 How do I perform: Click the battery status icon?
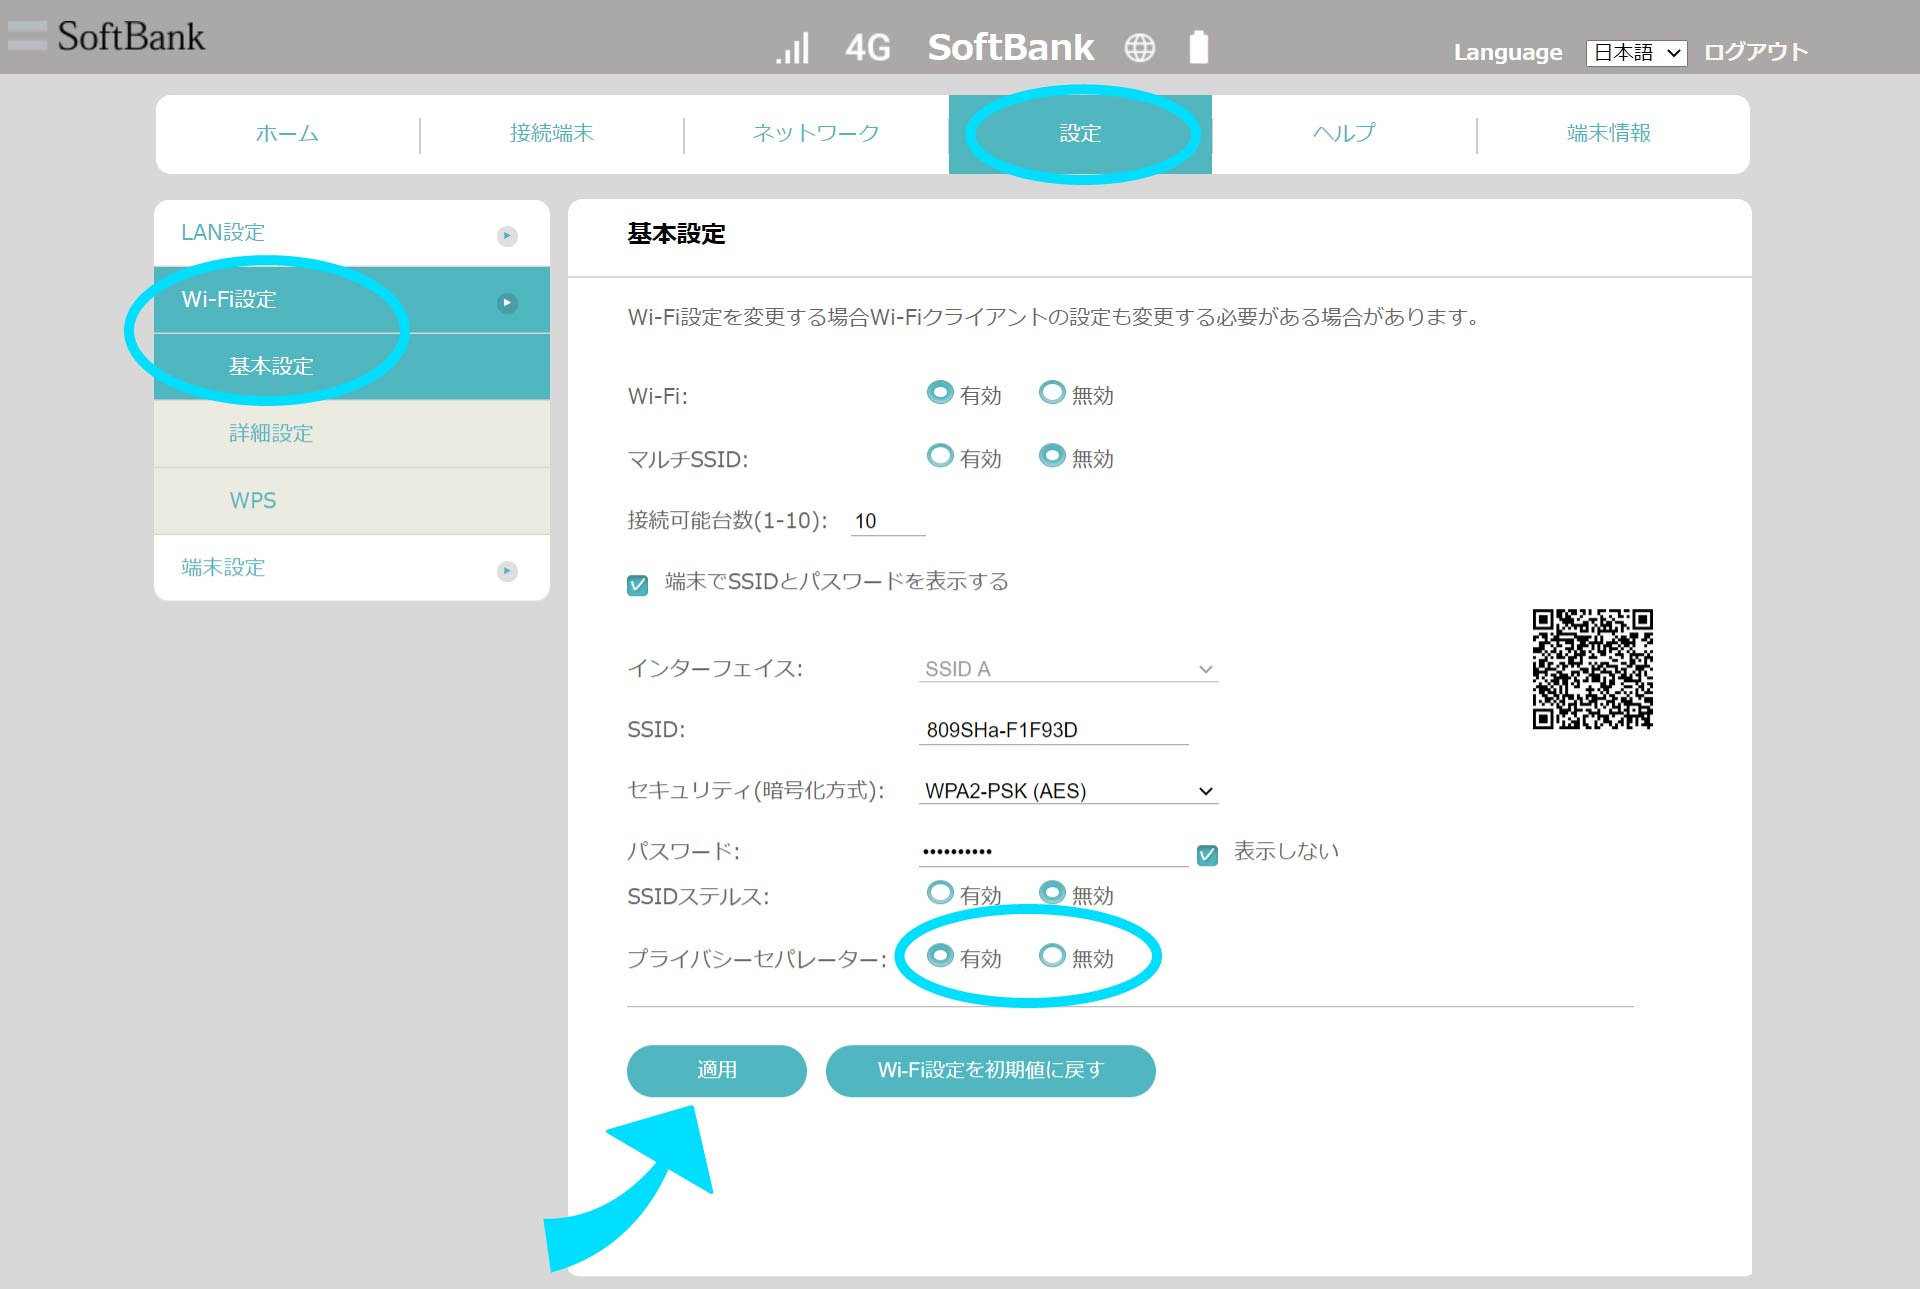click(x=1198, y=47)
